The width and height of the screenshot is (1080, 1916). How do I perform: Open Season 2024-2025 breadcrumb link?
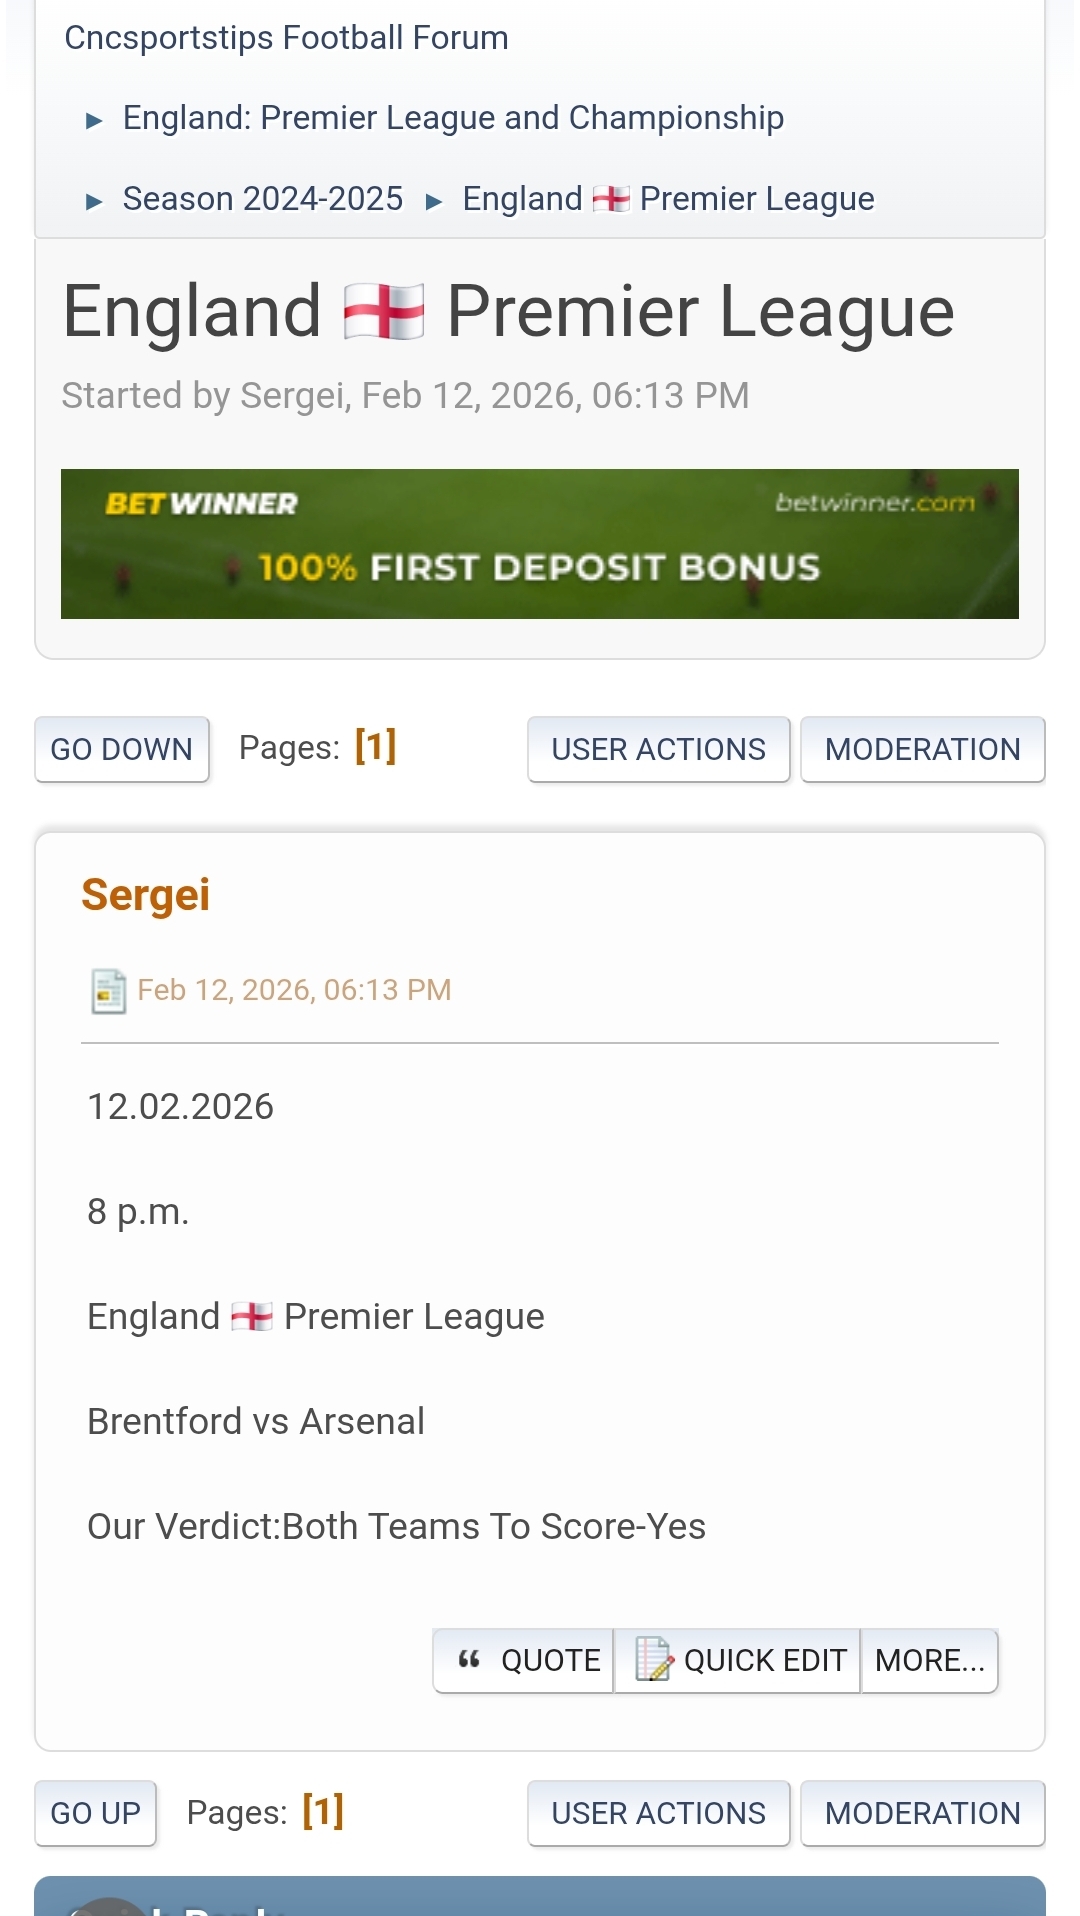(263, 199)
